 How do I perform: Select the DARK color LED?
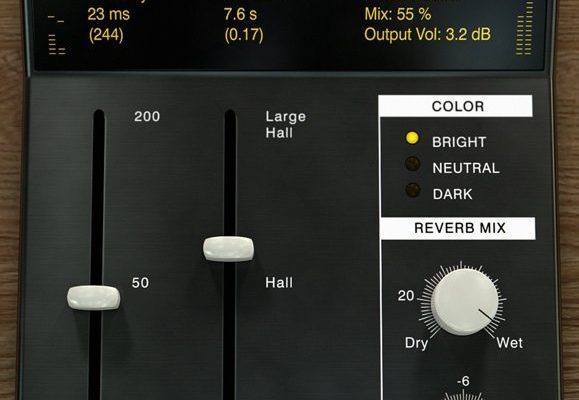413,190
